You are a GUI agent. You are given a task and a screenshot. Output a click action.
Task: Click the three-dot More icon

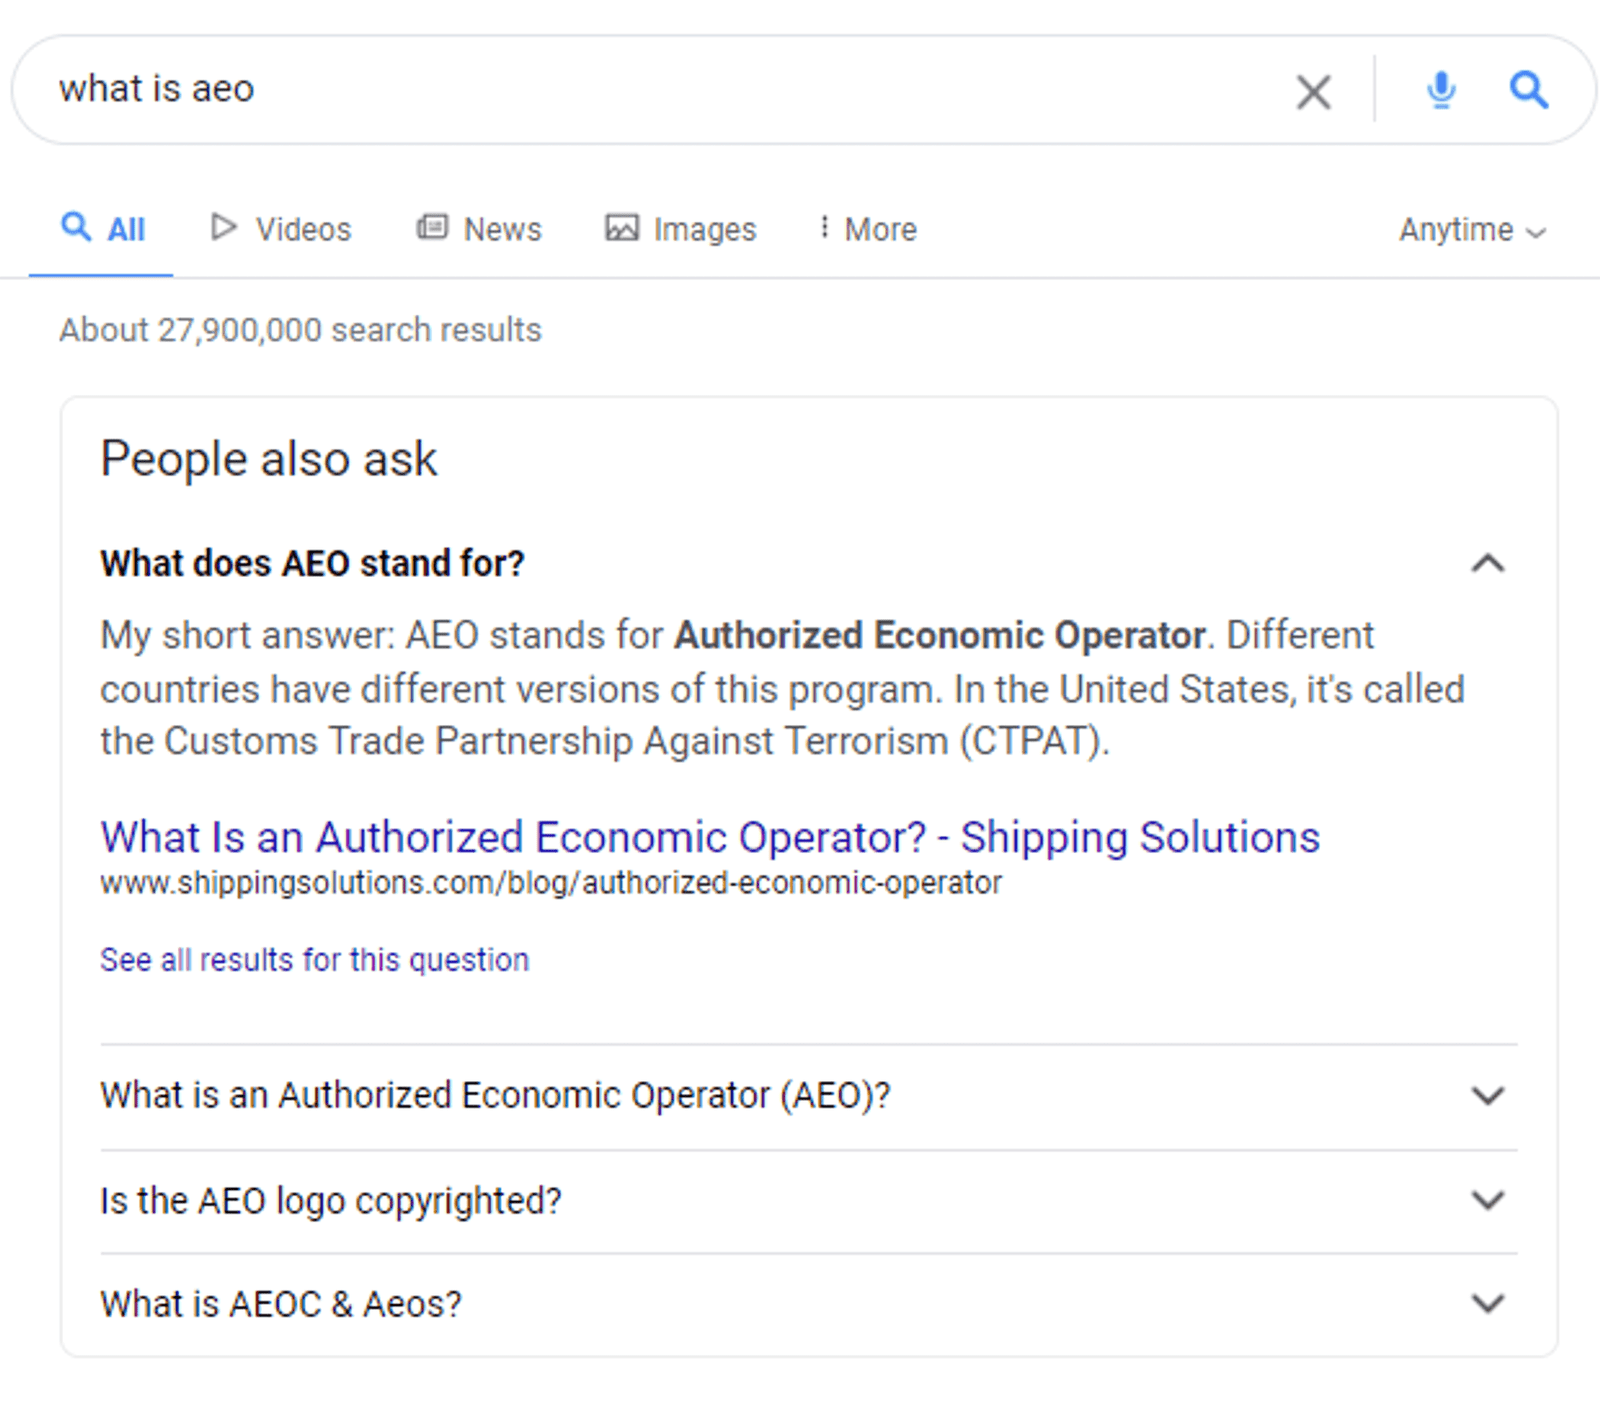[x=824, y=228]
